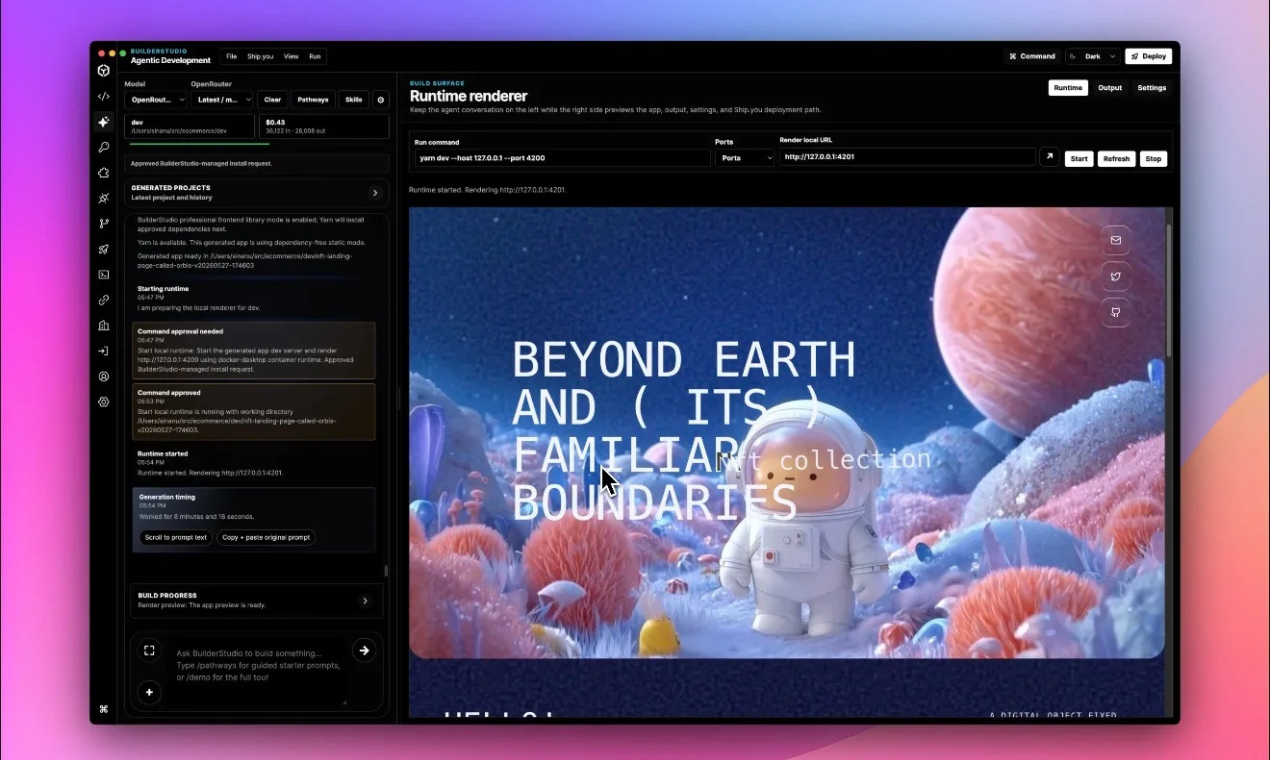Screen dimensions: 1270x760
Task: Click the preview pane vertical scrollbar
Action: pyautogui.click(x=1168, y=291)
